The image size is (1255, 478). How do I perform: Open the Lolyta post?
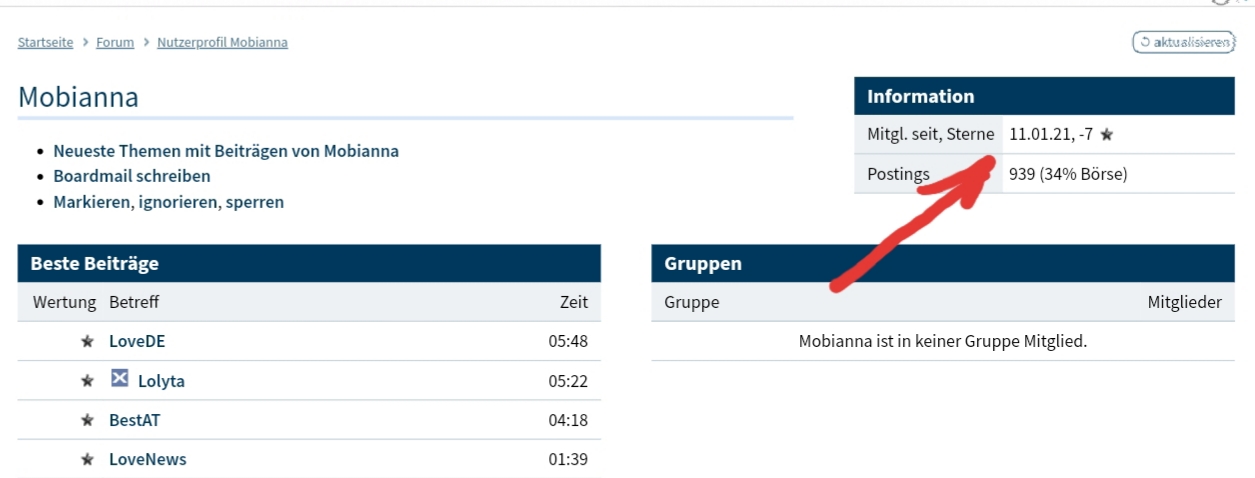(161, 381)
